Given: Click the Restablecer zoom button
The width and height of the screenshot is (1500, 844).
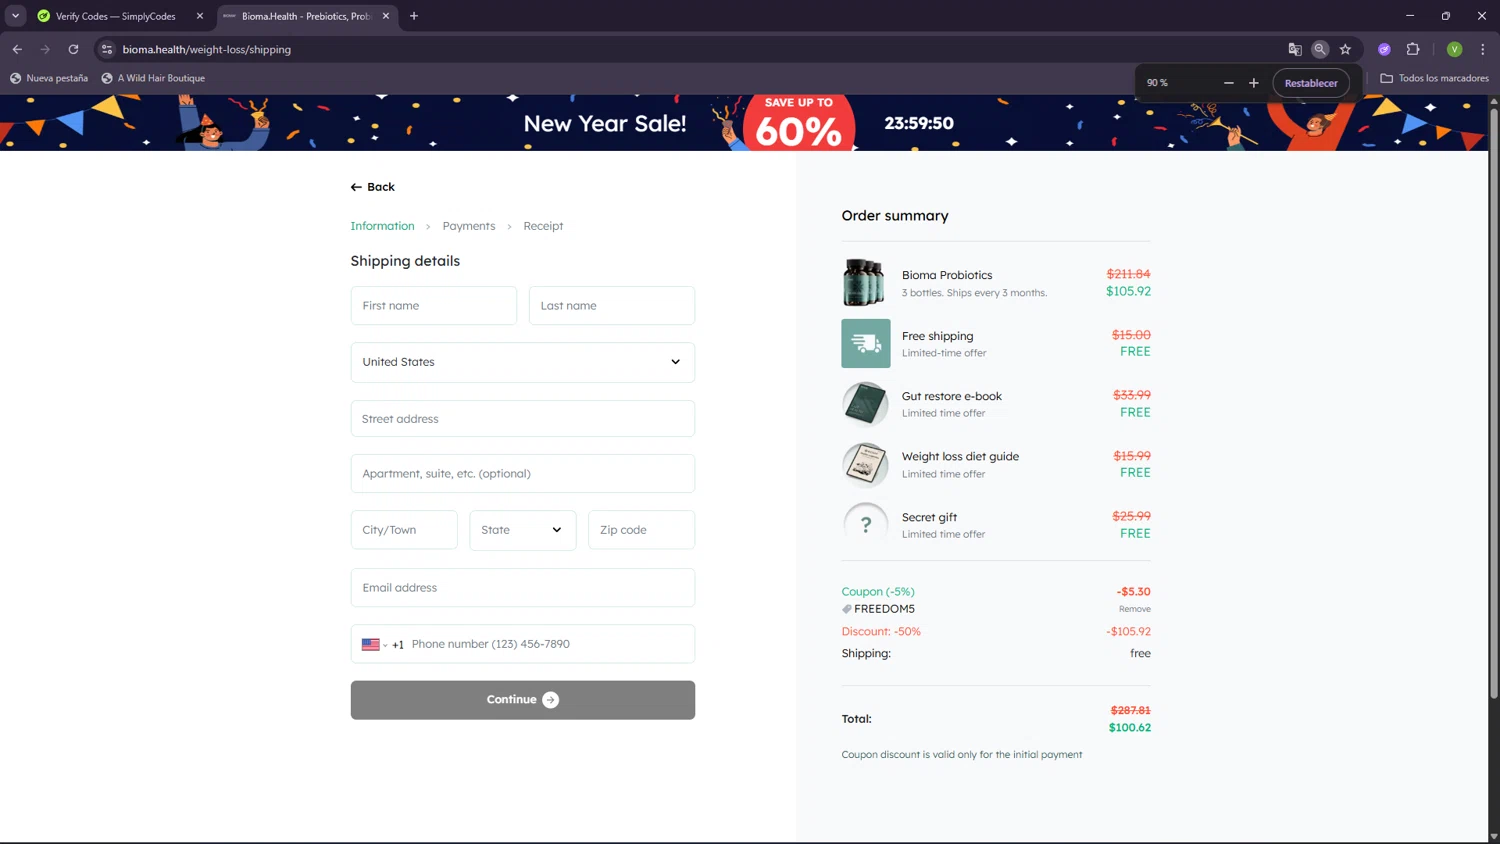Looking at the screenshot, I should point(1310,83).
